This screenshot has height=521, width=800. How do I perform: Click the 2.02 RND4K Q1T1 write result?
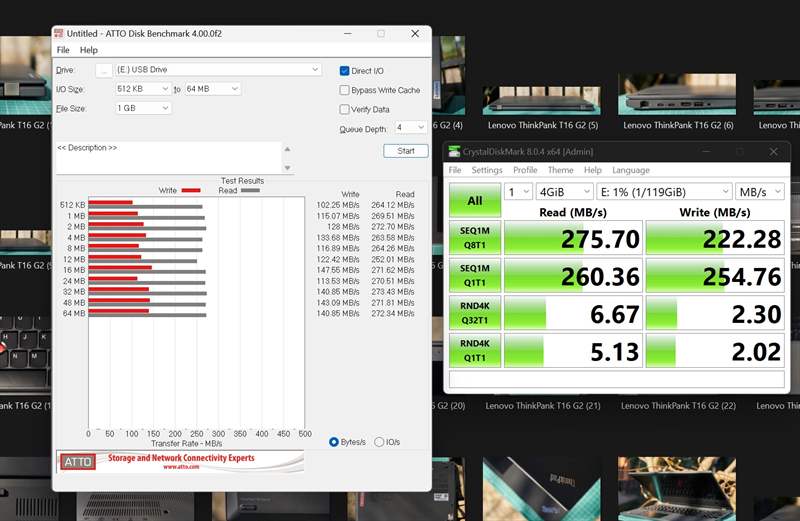(715, 351)
